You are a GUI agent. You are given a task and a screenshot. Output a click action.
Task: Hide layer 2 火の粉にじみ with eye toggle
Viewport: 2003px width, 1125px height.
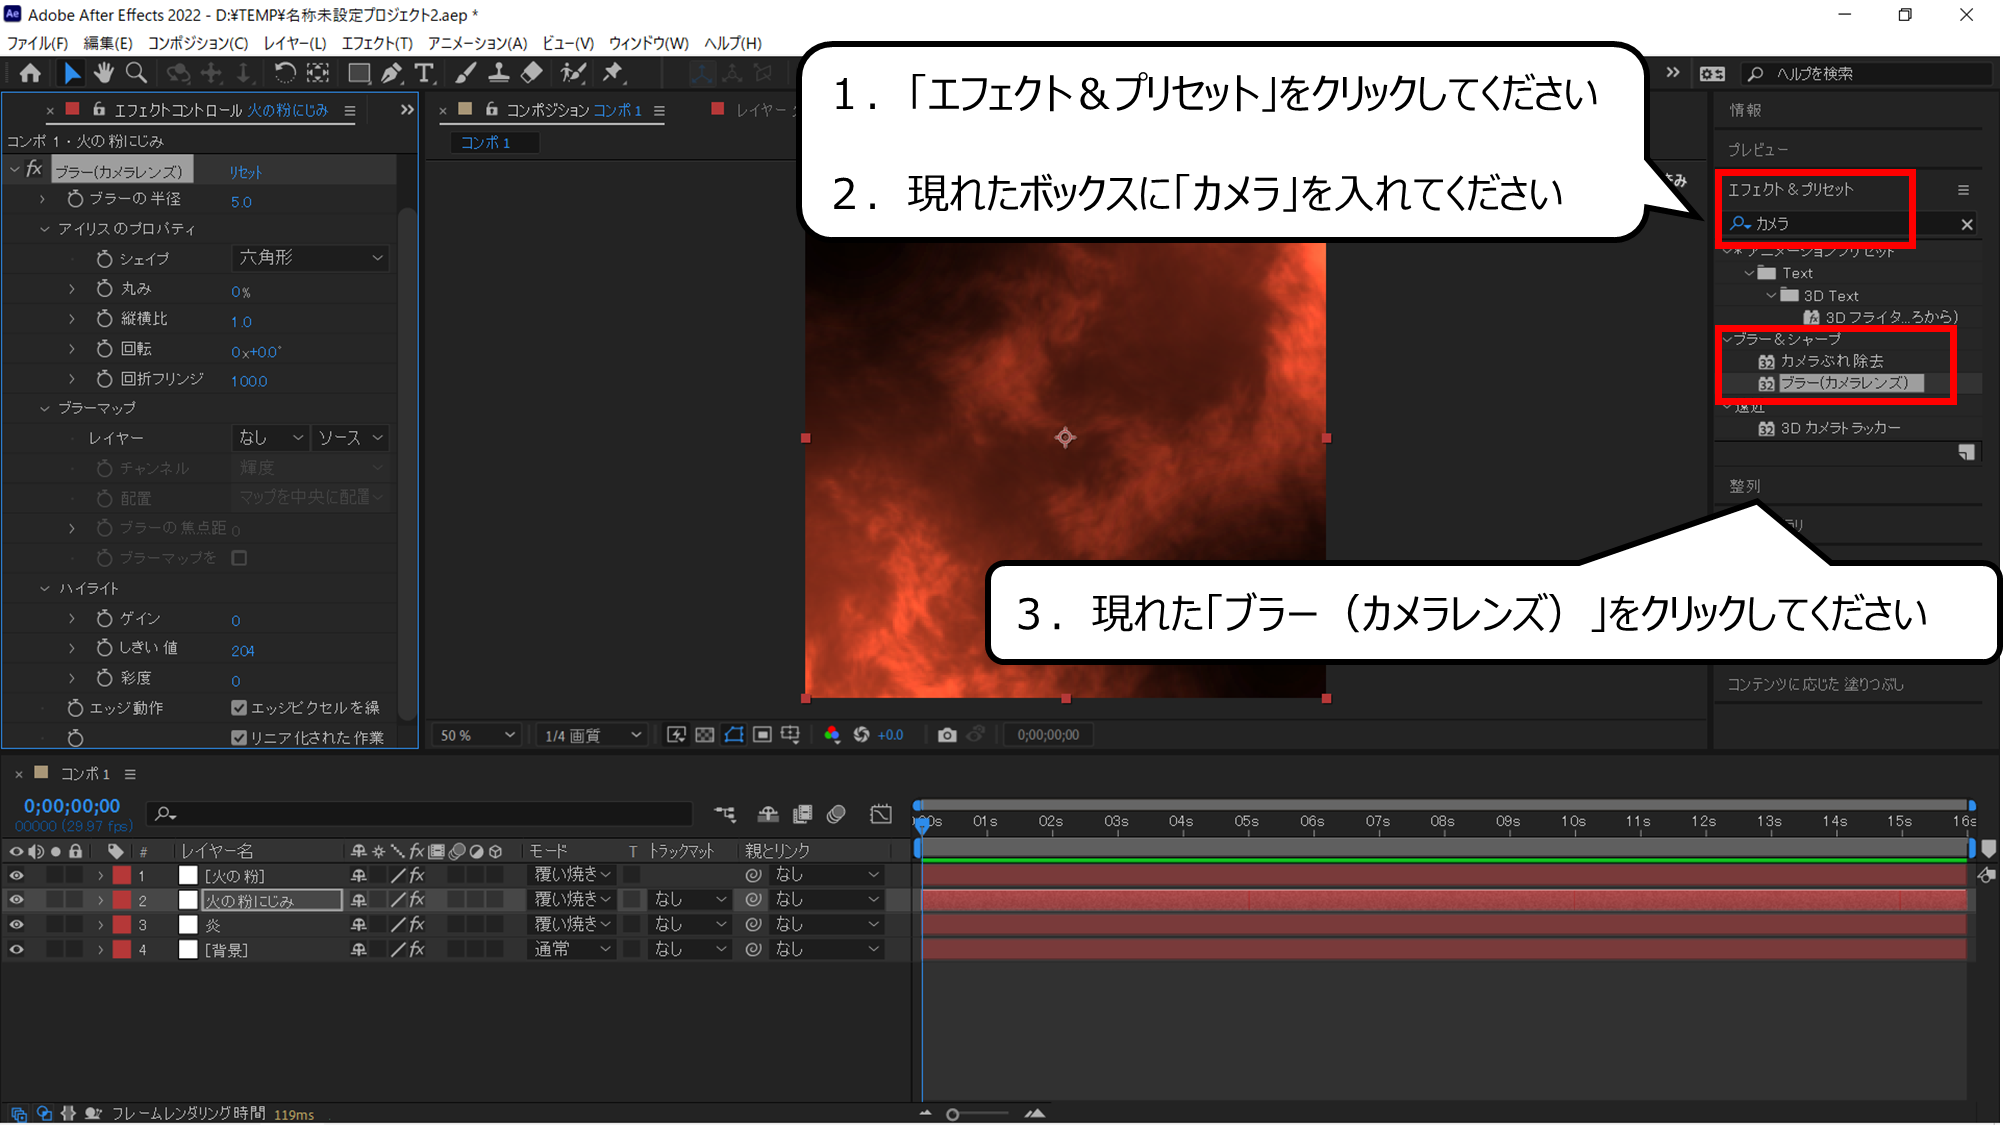coord(16,900)
